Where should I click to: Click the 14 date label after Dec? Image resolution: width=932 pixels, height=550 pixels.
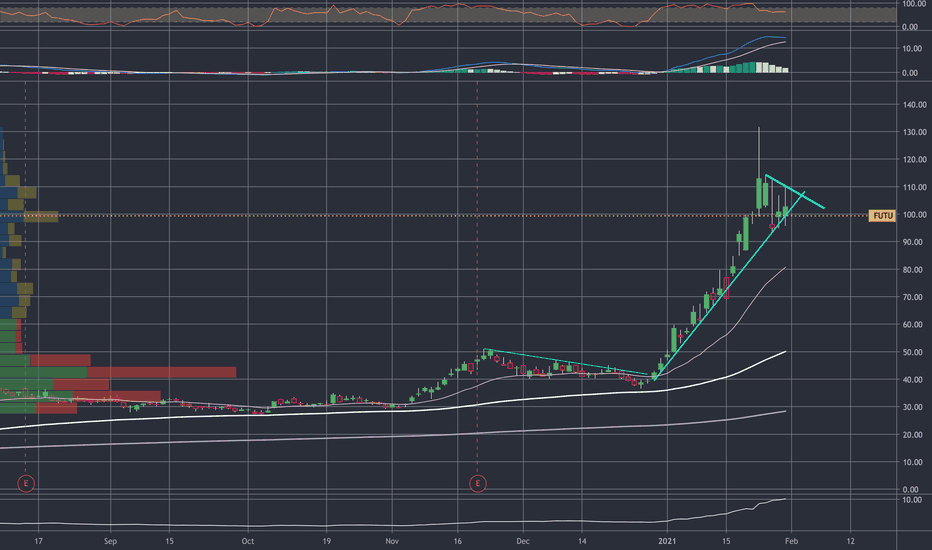point(582,541)
